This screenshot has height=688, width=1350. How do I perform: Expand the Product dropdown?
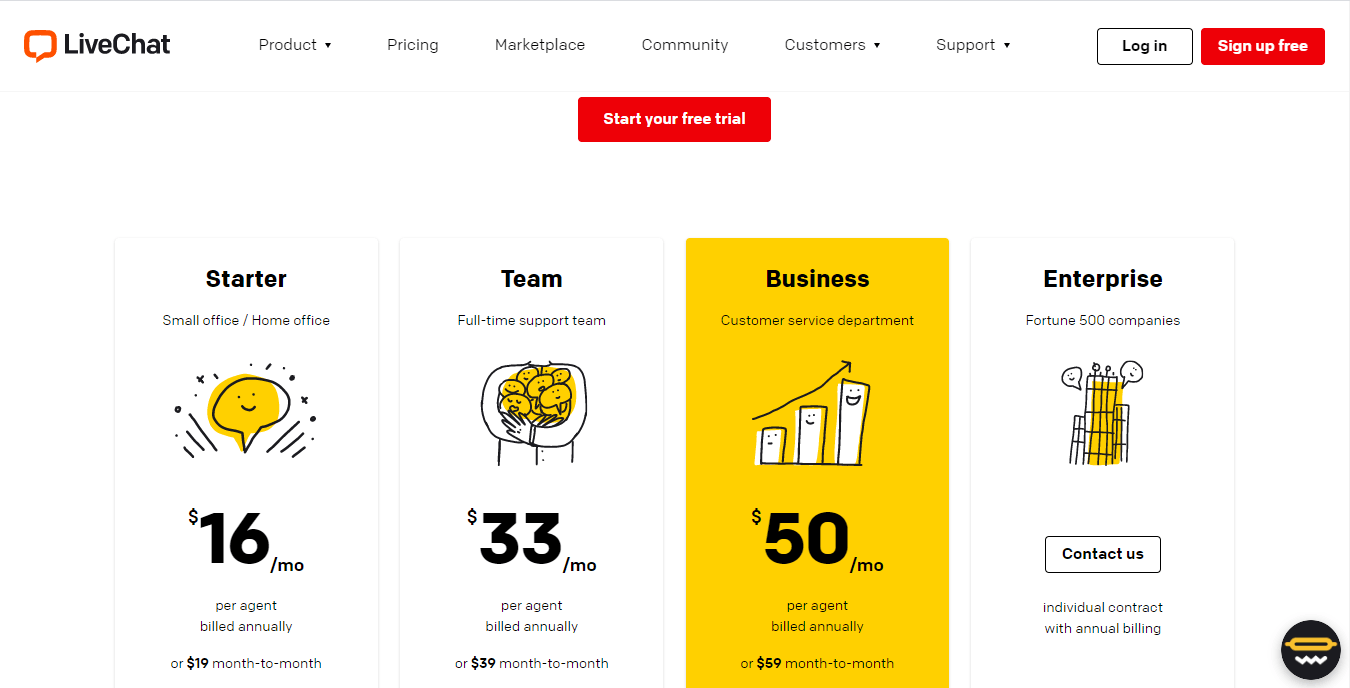tap(295, 45)
